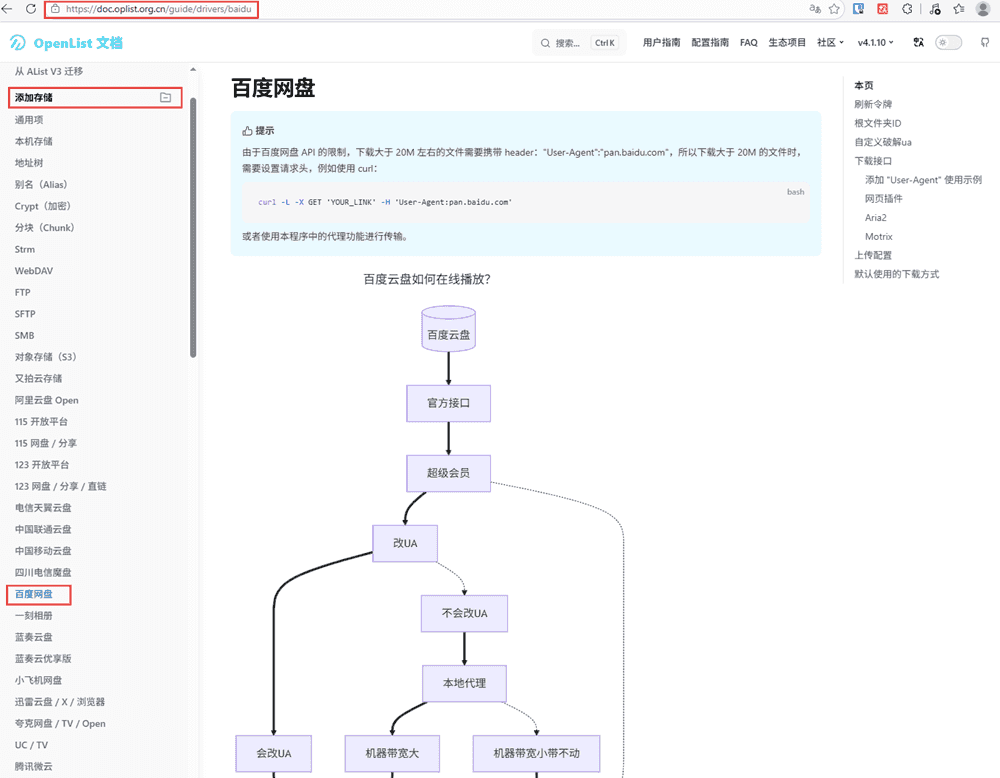
Task: Jump to 刷新令牌 in page outline
Action: (x=873, y=104)
